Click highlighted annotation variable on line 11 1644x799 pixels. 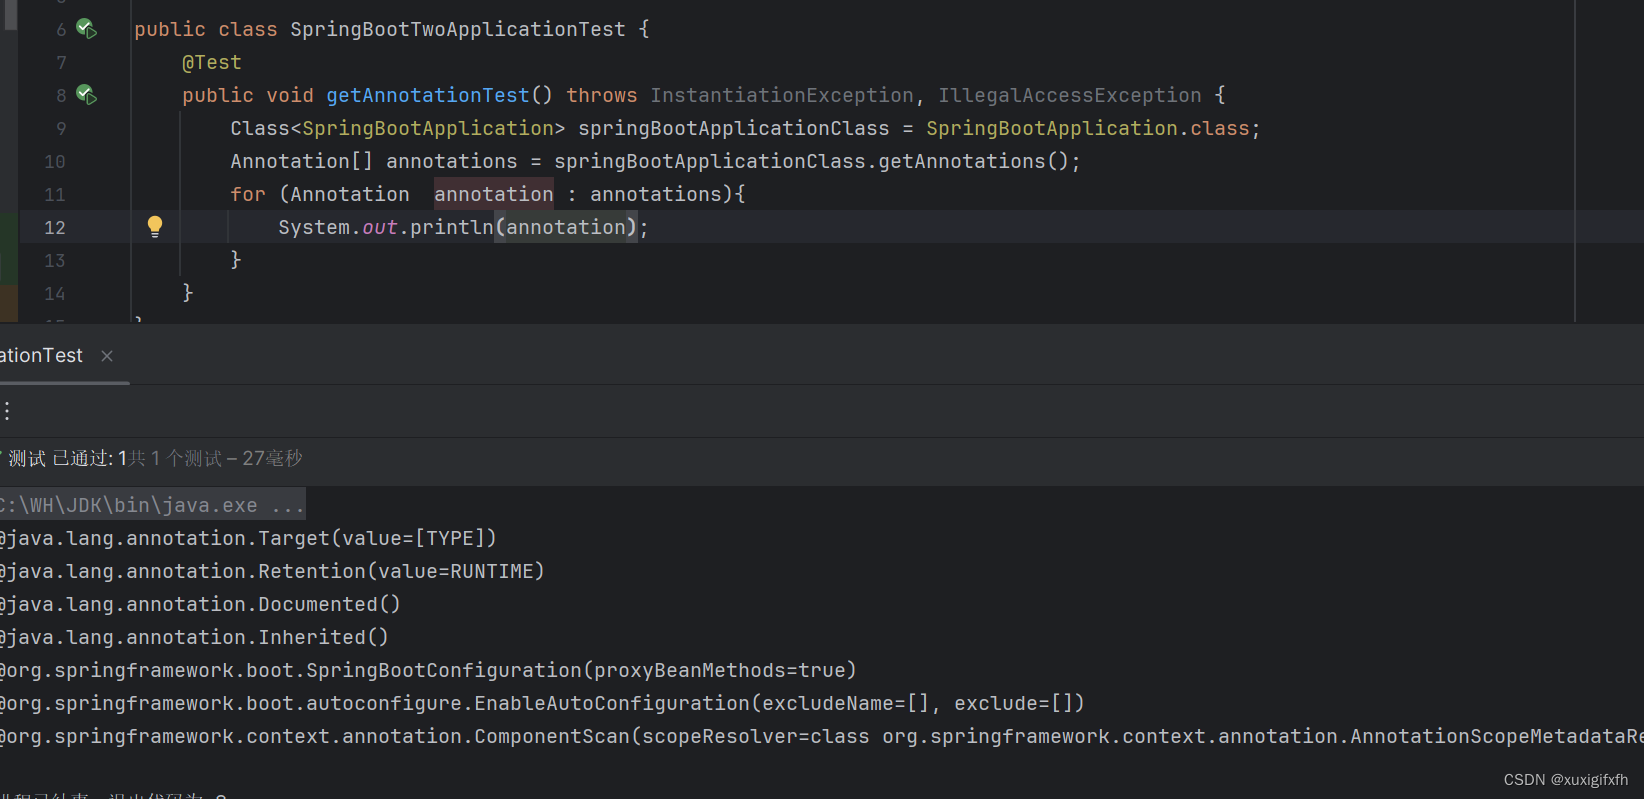click(x=494, y=194)
